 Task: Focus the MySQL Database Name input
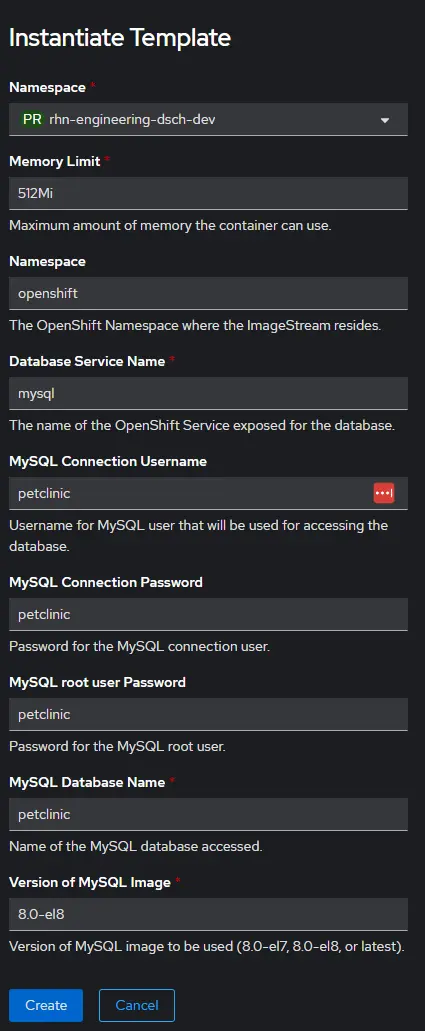click(x=208, y=814)
